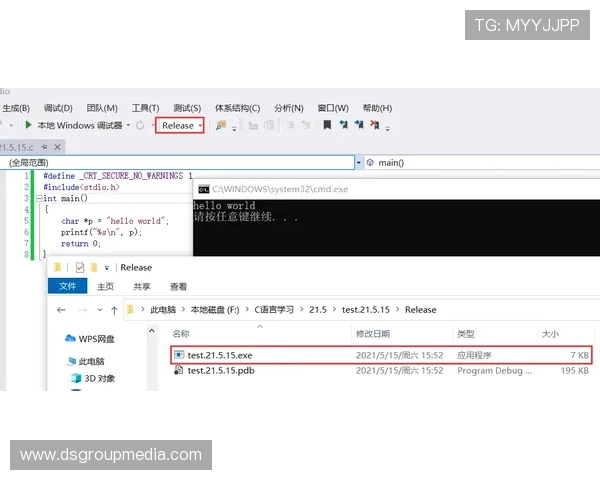
Task: Collapse the int main() code block
Action: coord(39,199)
